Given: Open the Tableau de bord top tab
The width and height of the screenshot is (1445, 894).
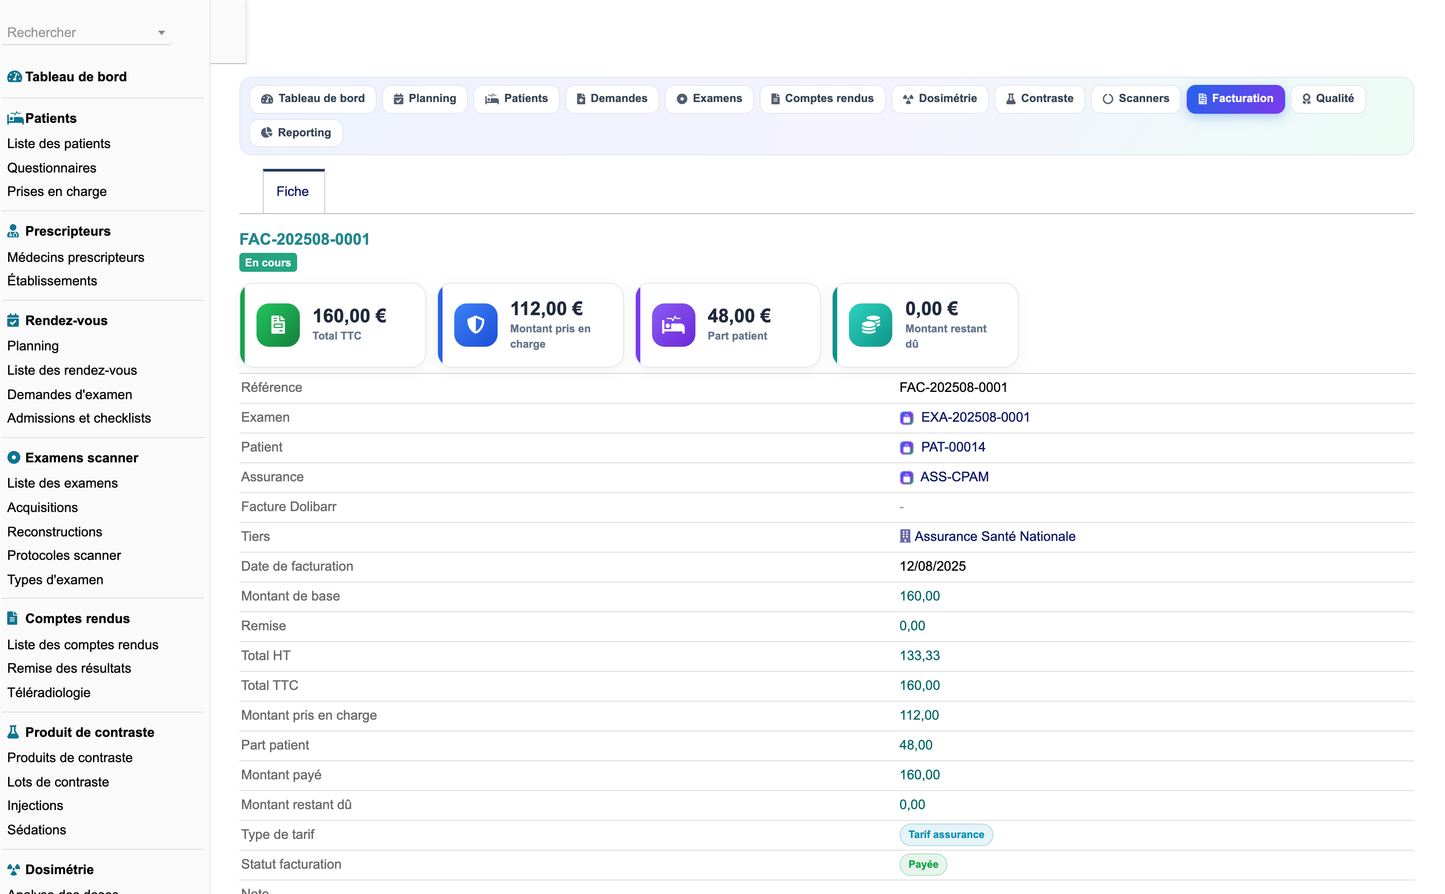Looking at the screenshot, I should coord(313,99).
